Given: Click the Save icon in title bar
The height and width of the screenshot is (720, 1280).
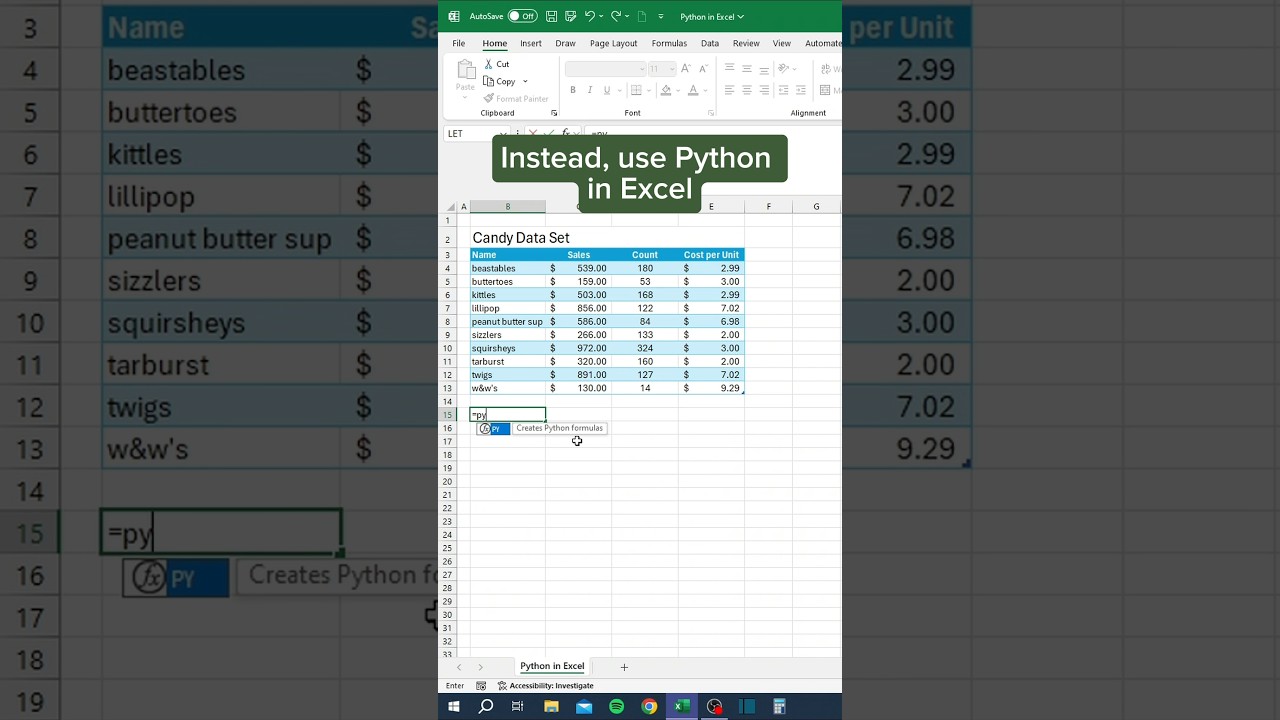Looking at the screenshot, I should tap(552, 16).
